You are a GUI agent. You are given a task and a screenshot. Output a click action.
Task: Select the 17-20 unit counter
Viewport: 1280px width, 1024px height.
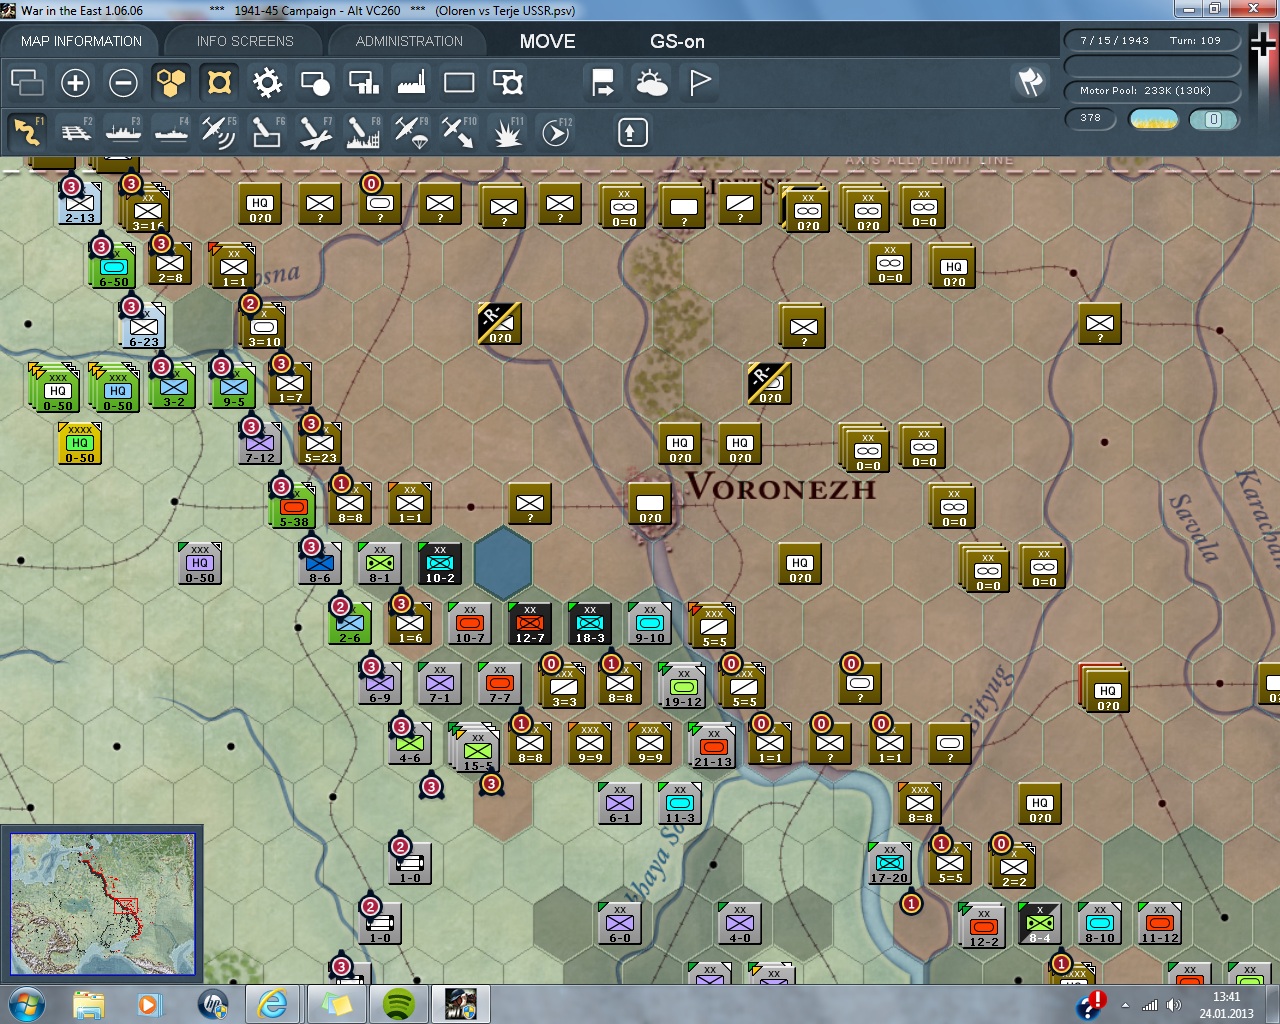pos(889,863)
